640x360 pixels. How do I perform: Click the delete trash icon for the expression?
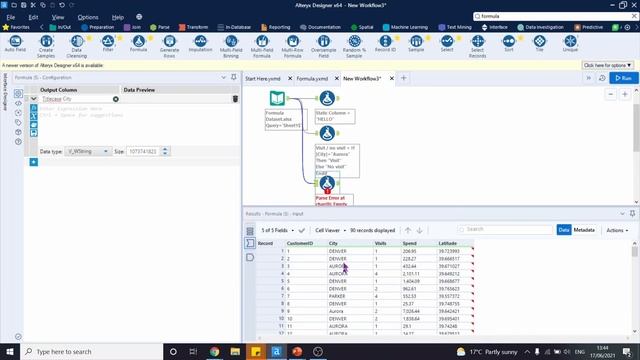235,99
